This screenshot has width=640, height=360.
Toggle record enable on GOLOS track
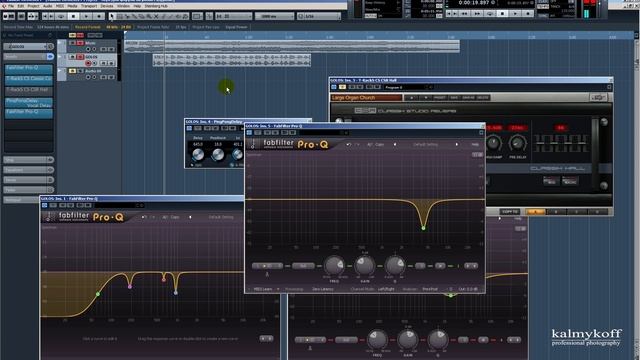pos(88,63)
